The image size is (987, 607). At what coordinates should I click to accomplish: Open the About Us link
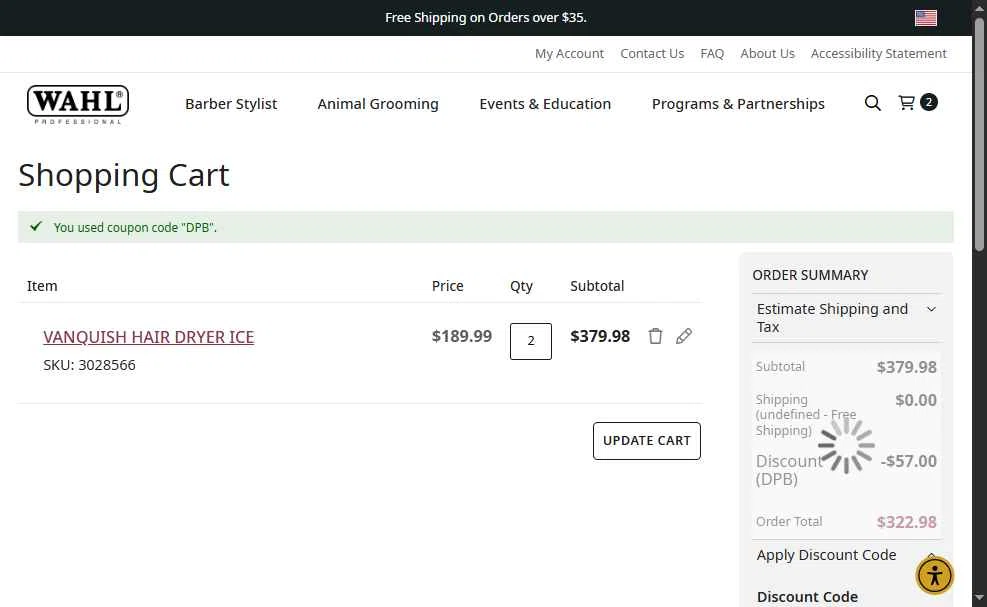(x=767, y=54)
